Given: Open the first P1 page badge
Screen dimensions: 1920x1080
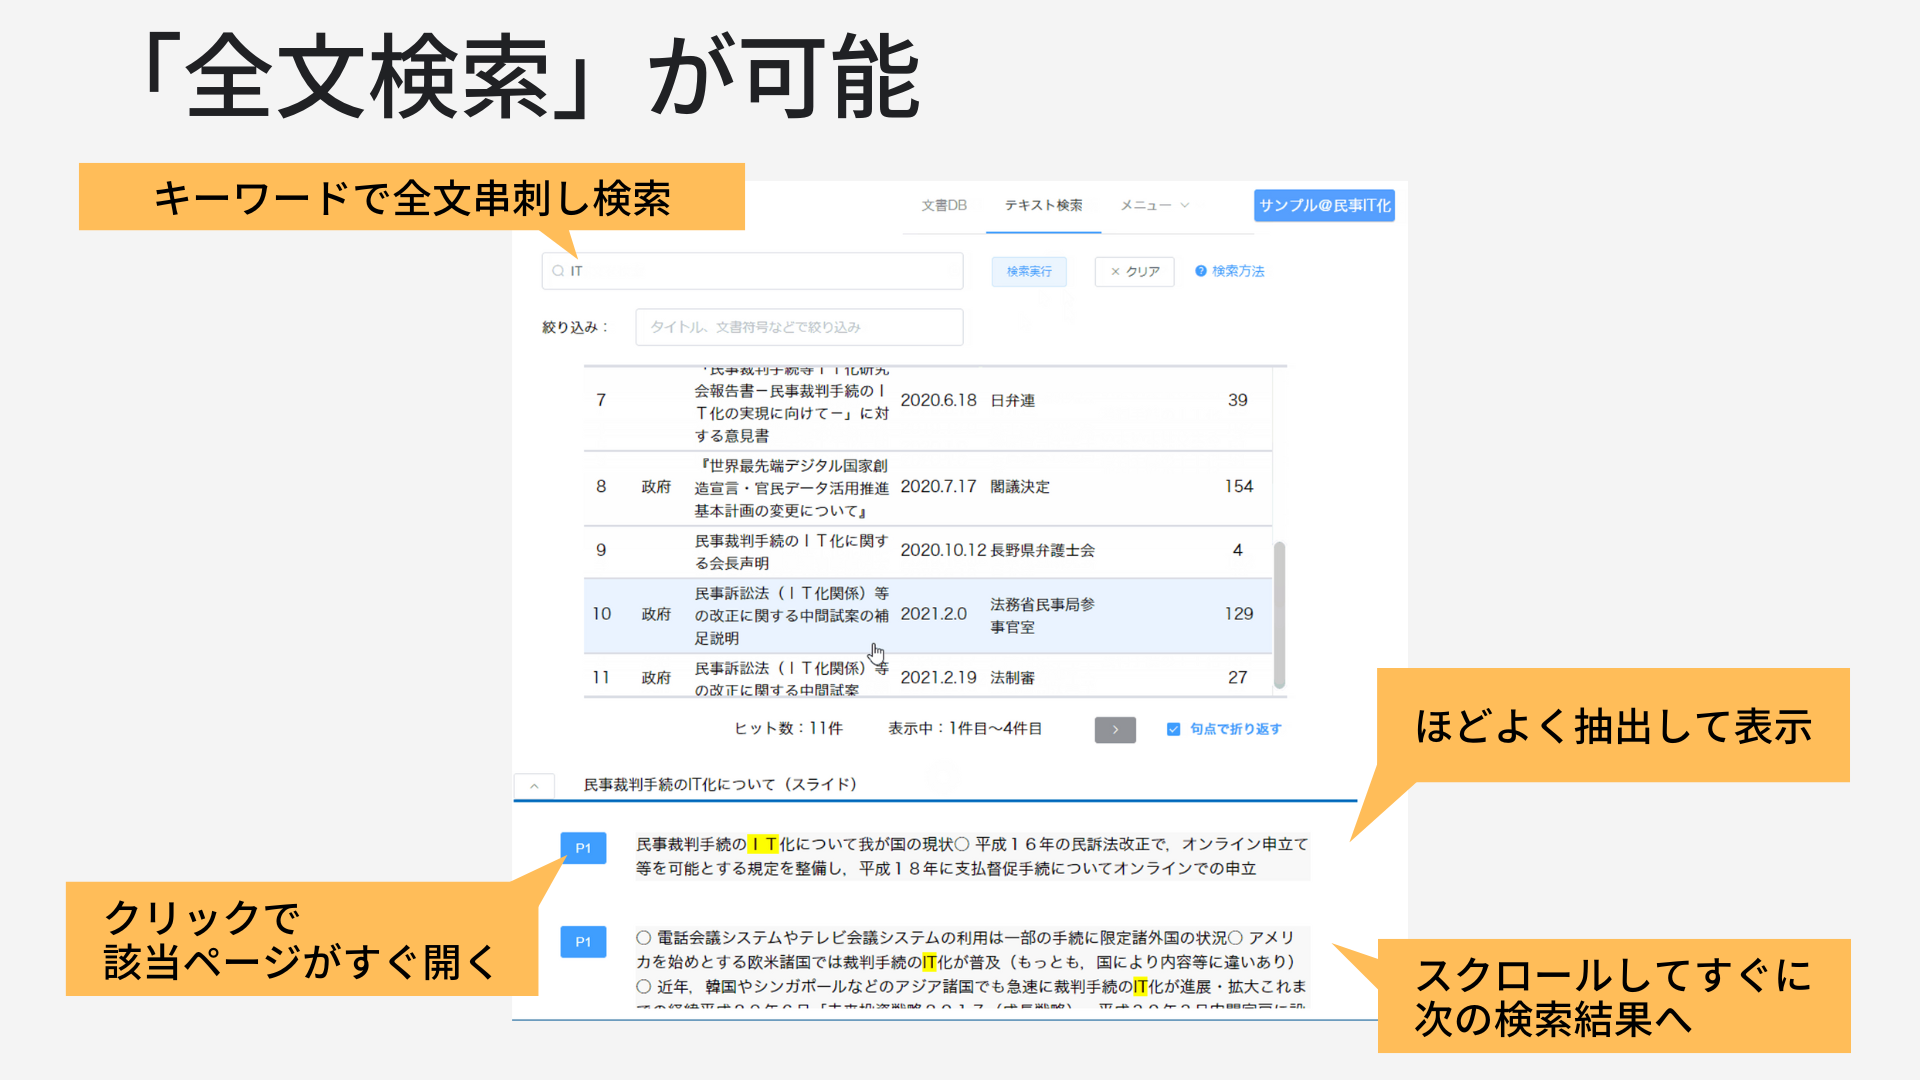Looking at the screenshot, I should click(583, 848).
